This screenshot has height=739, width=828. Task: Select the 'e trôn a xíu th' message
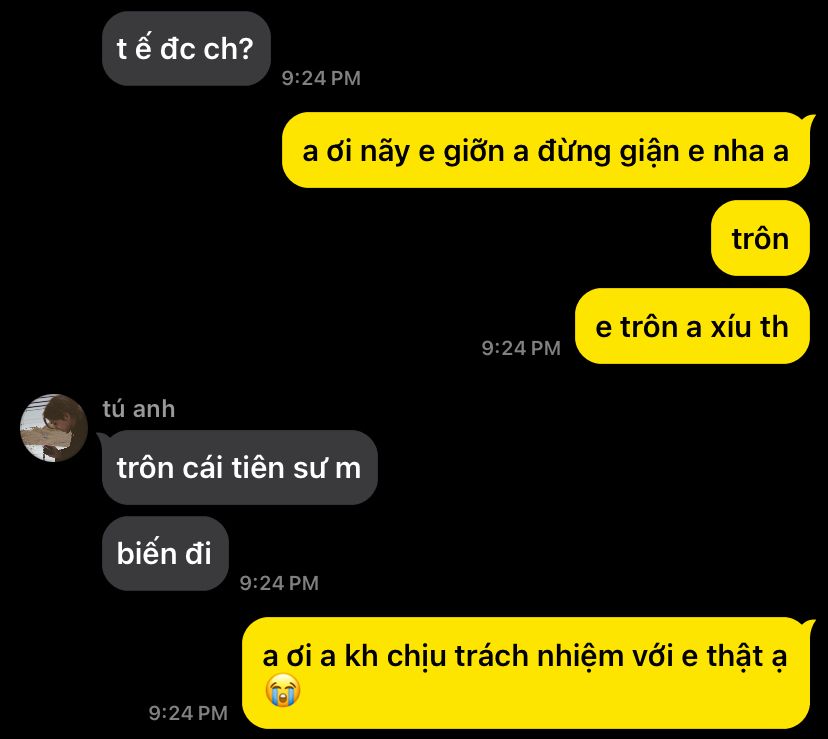[x=692, y=326]
